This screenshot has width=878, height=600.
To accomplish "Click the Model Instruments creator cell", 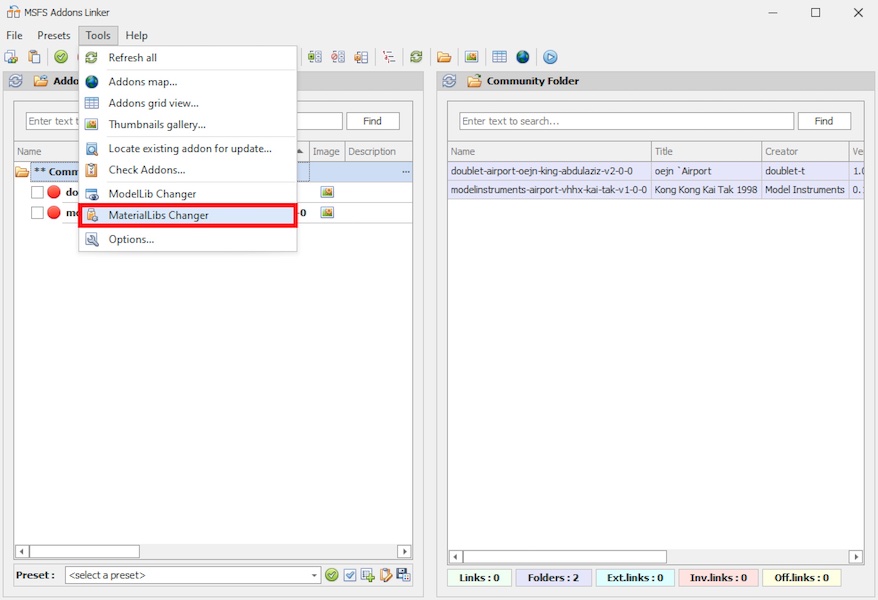I will [x=805, y=190].
